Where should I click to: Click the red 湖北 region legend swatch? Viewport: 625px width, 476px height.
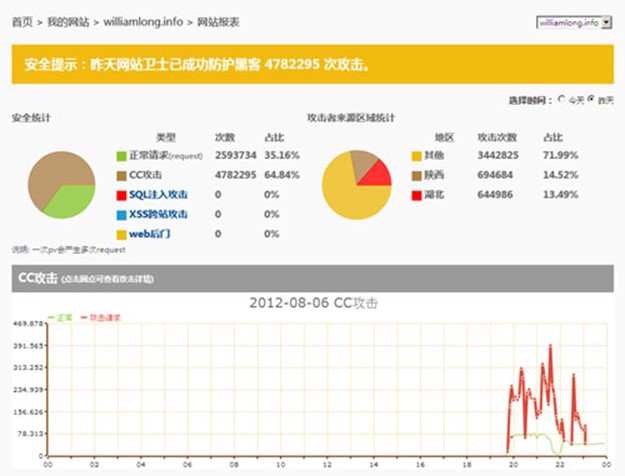pos(416,194)
